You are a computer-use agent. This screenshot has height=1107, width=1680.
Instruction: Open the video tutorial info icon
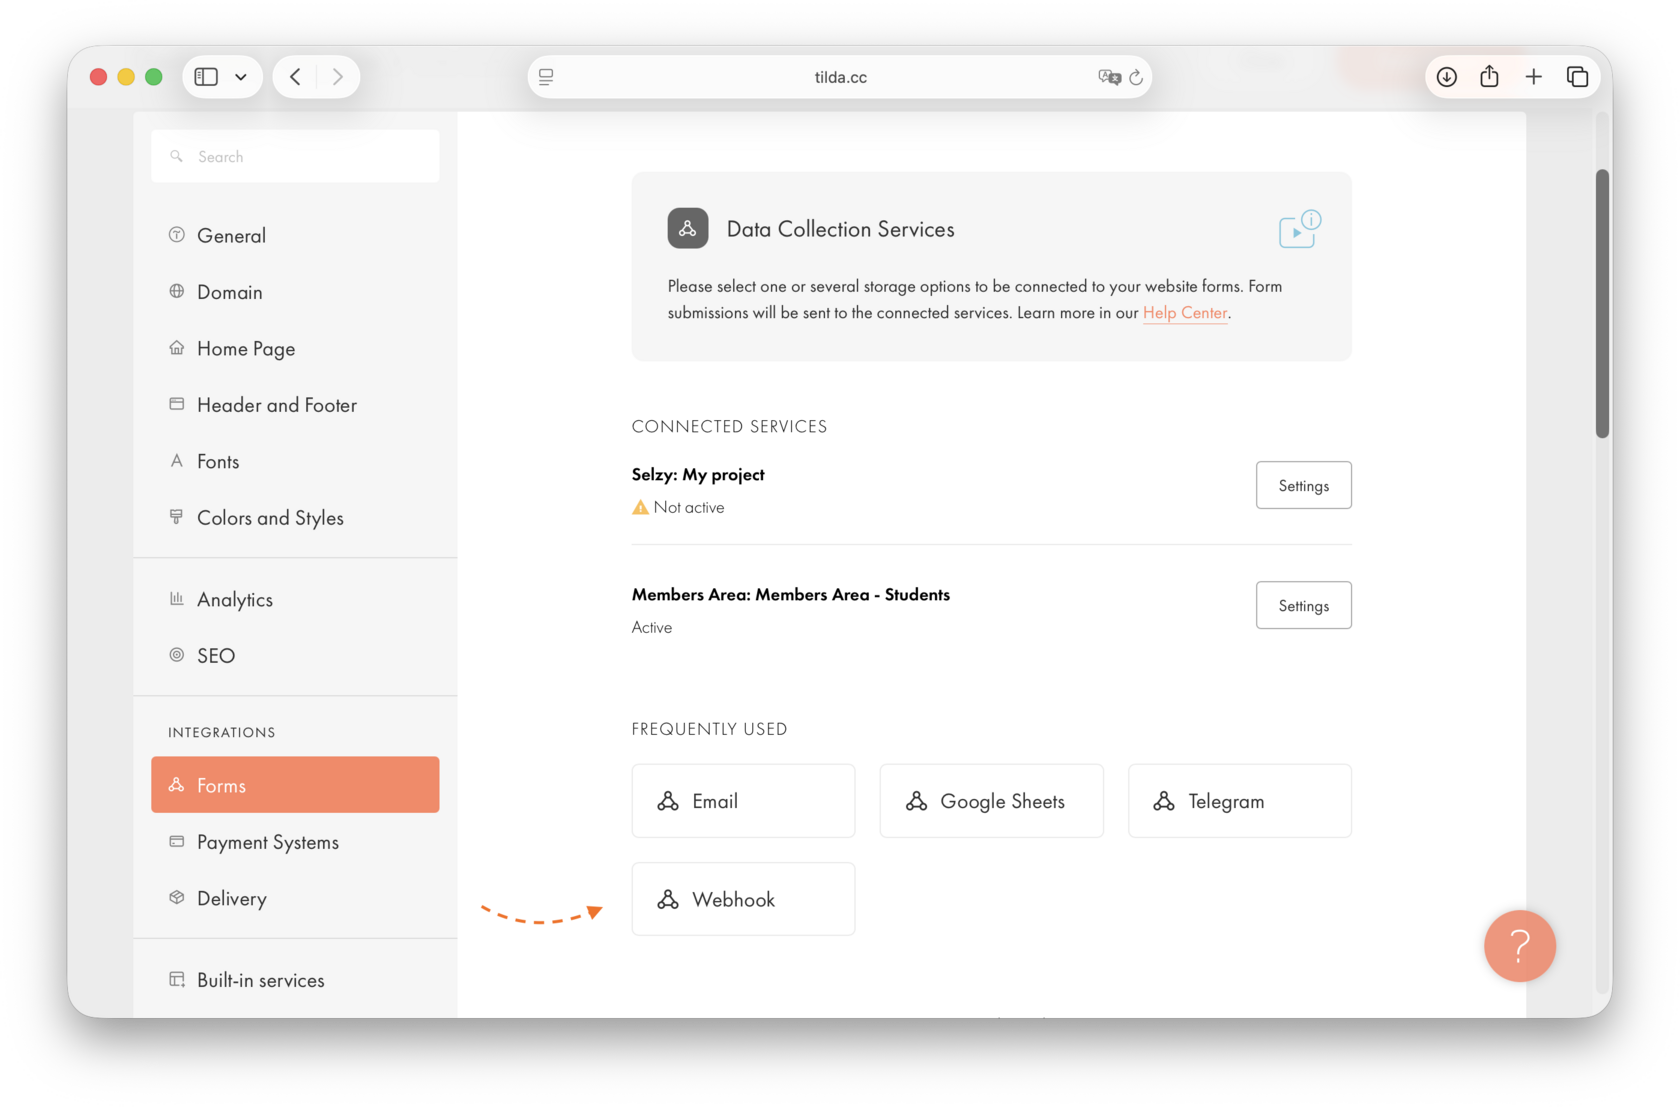coord(1300,229)
